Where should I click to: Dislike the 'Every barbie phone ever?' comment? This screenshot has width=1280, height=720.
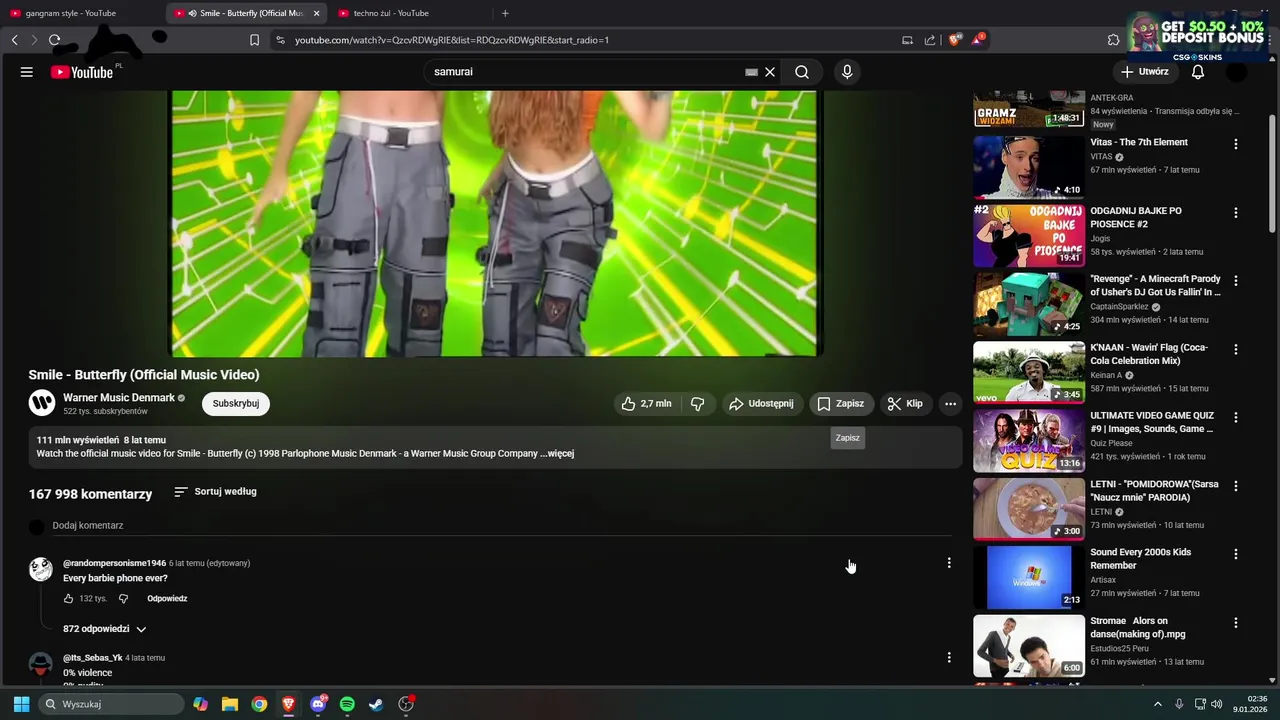click(x=123, y=599)
